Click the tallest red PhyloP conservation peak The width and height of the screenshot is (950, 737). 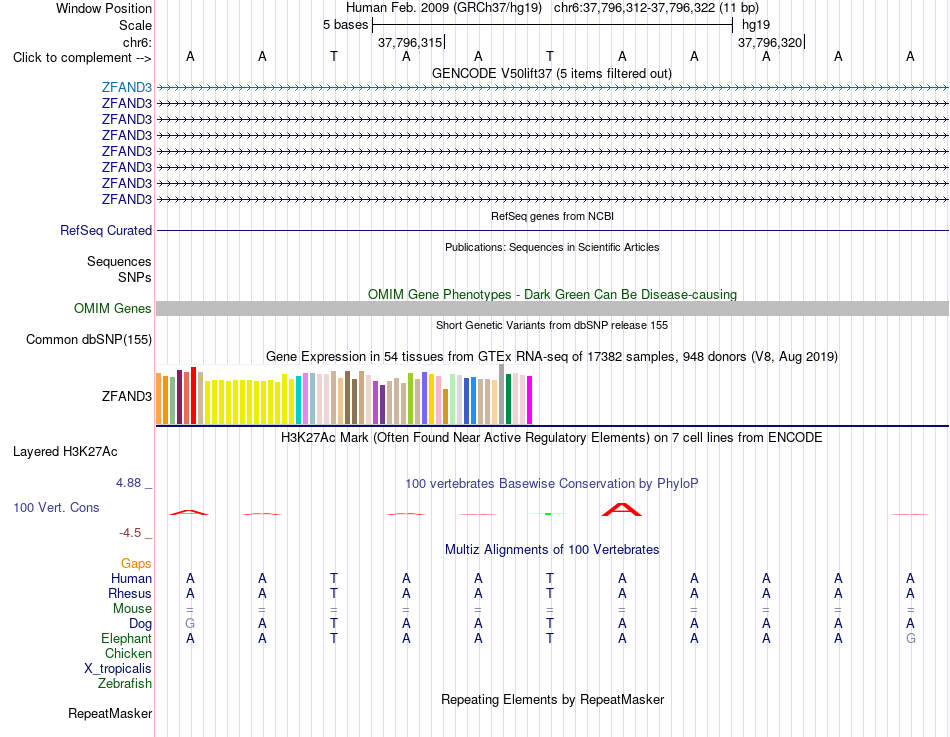pyautogui.click(x=622, y=509)
